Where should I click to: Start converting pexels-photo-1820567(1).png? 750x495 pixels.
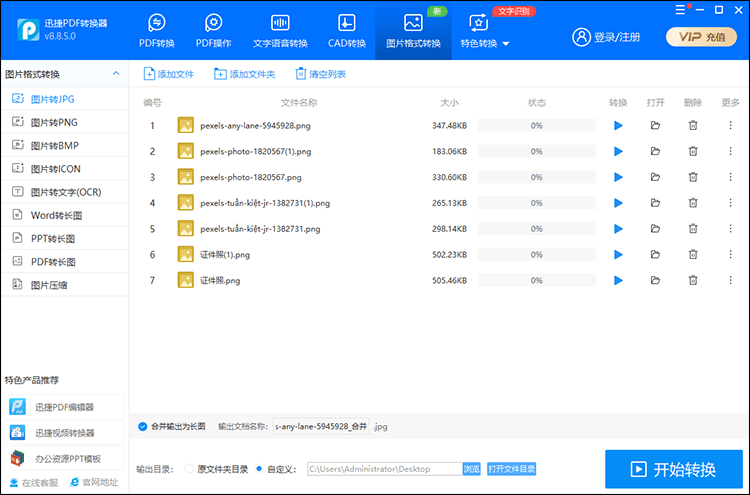tap(618, 152)
